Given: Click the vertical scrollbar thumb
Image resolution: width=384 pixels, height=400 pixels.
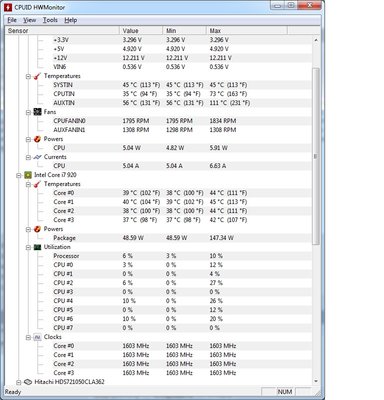Looking at the screenshot, I should (316, 157).
